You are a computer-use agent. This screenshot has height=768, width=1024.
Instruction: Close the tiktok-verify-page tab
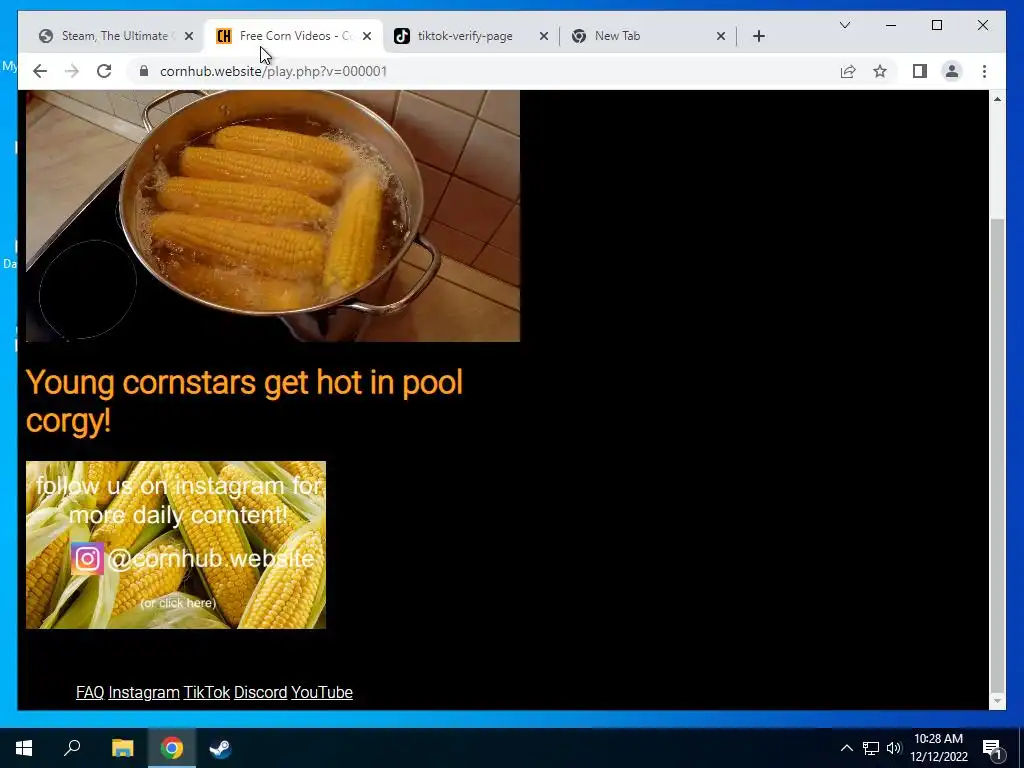pyautogui.click(x=543, y=36)
